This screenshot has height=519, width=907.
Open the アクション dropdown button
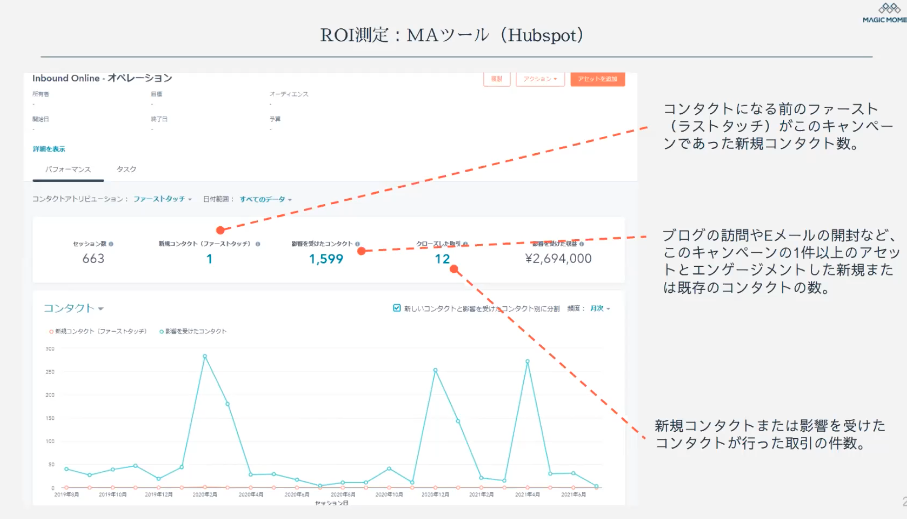540,79
